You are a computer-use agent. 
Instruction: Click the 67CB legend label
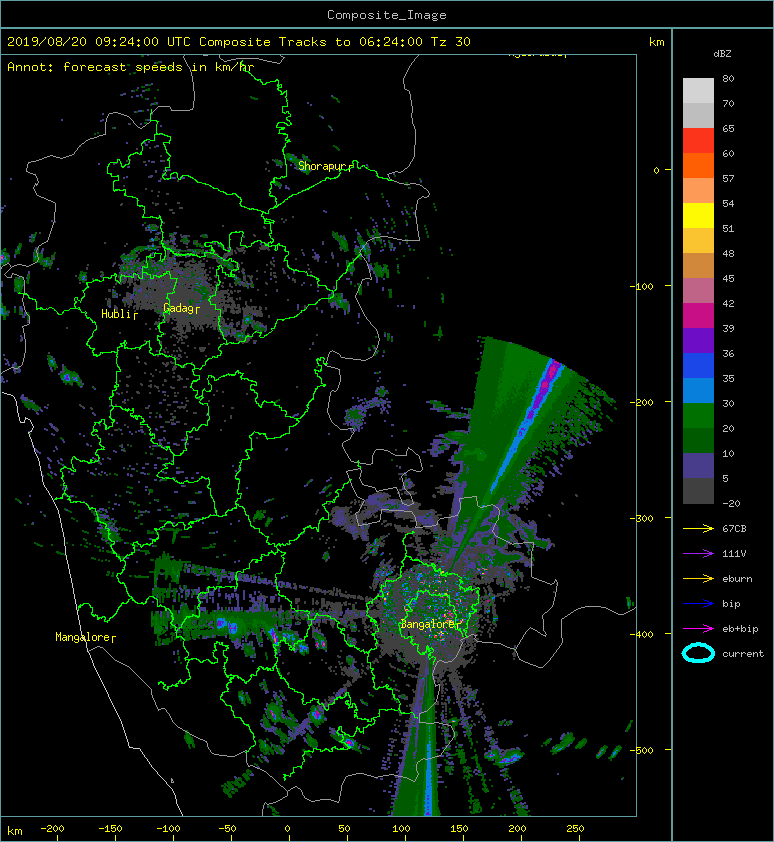click(x=734, y=528)
